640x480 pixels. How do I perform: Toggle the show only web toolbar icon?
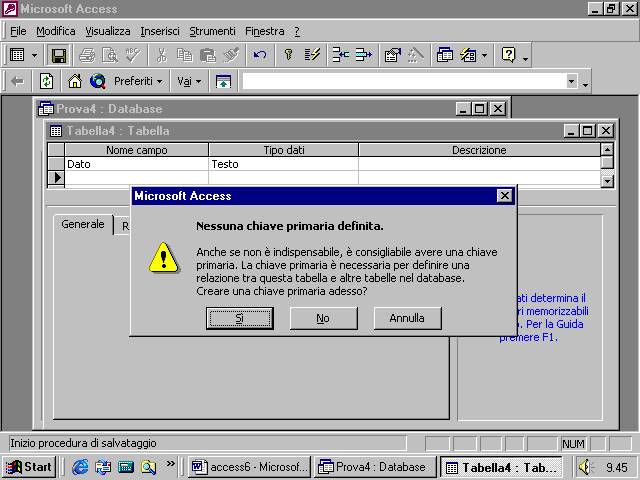pyautogui.click(x=223, y=81)
